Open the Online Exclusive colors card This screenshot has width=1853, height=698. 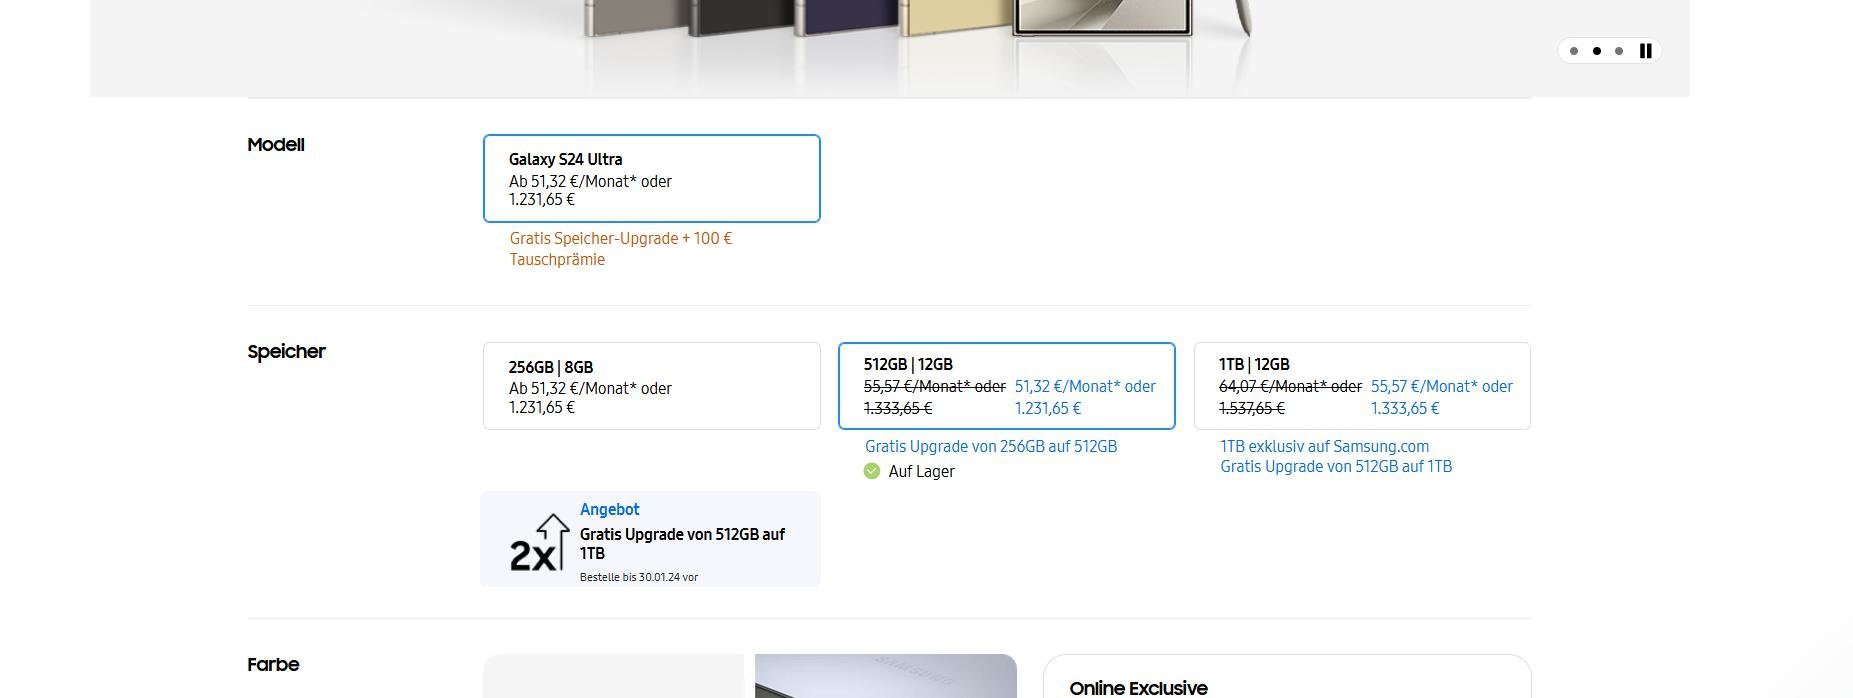pyautogui.click(x=1287, y=676)
